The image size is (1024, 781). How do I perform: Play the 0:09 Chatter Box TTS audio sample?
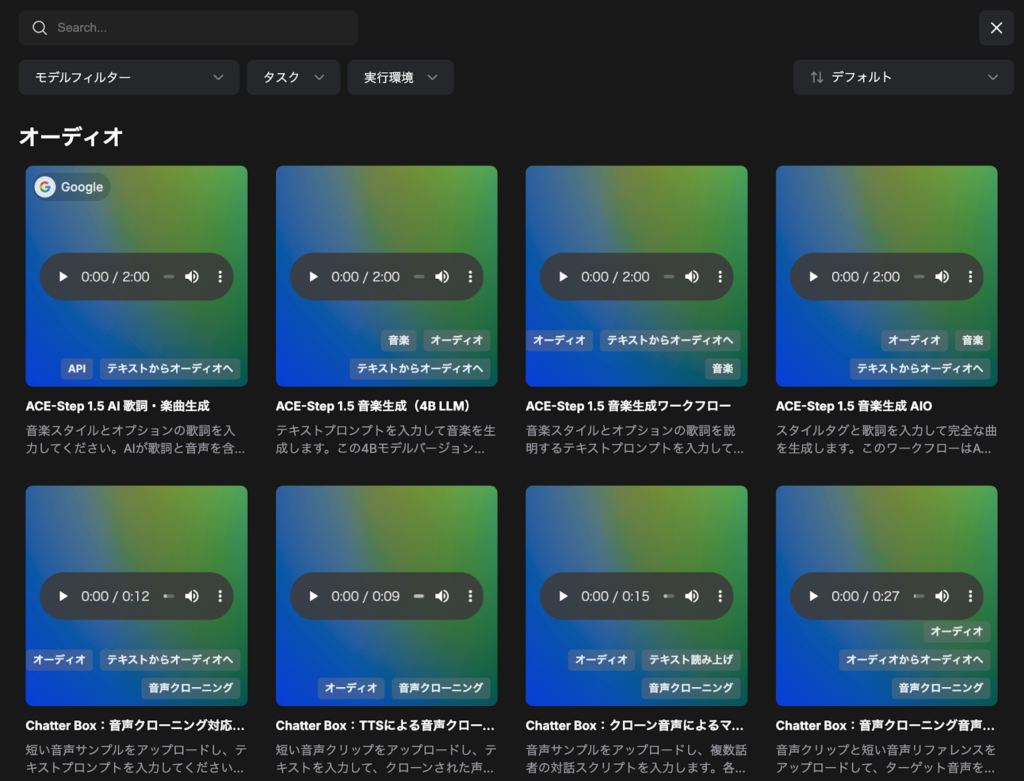[x=313, y=596]
